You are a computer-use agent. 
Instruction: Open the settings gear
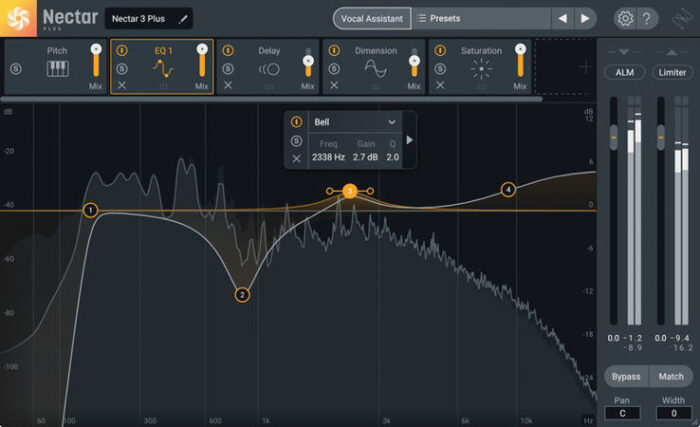(624, 18)
